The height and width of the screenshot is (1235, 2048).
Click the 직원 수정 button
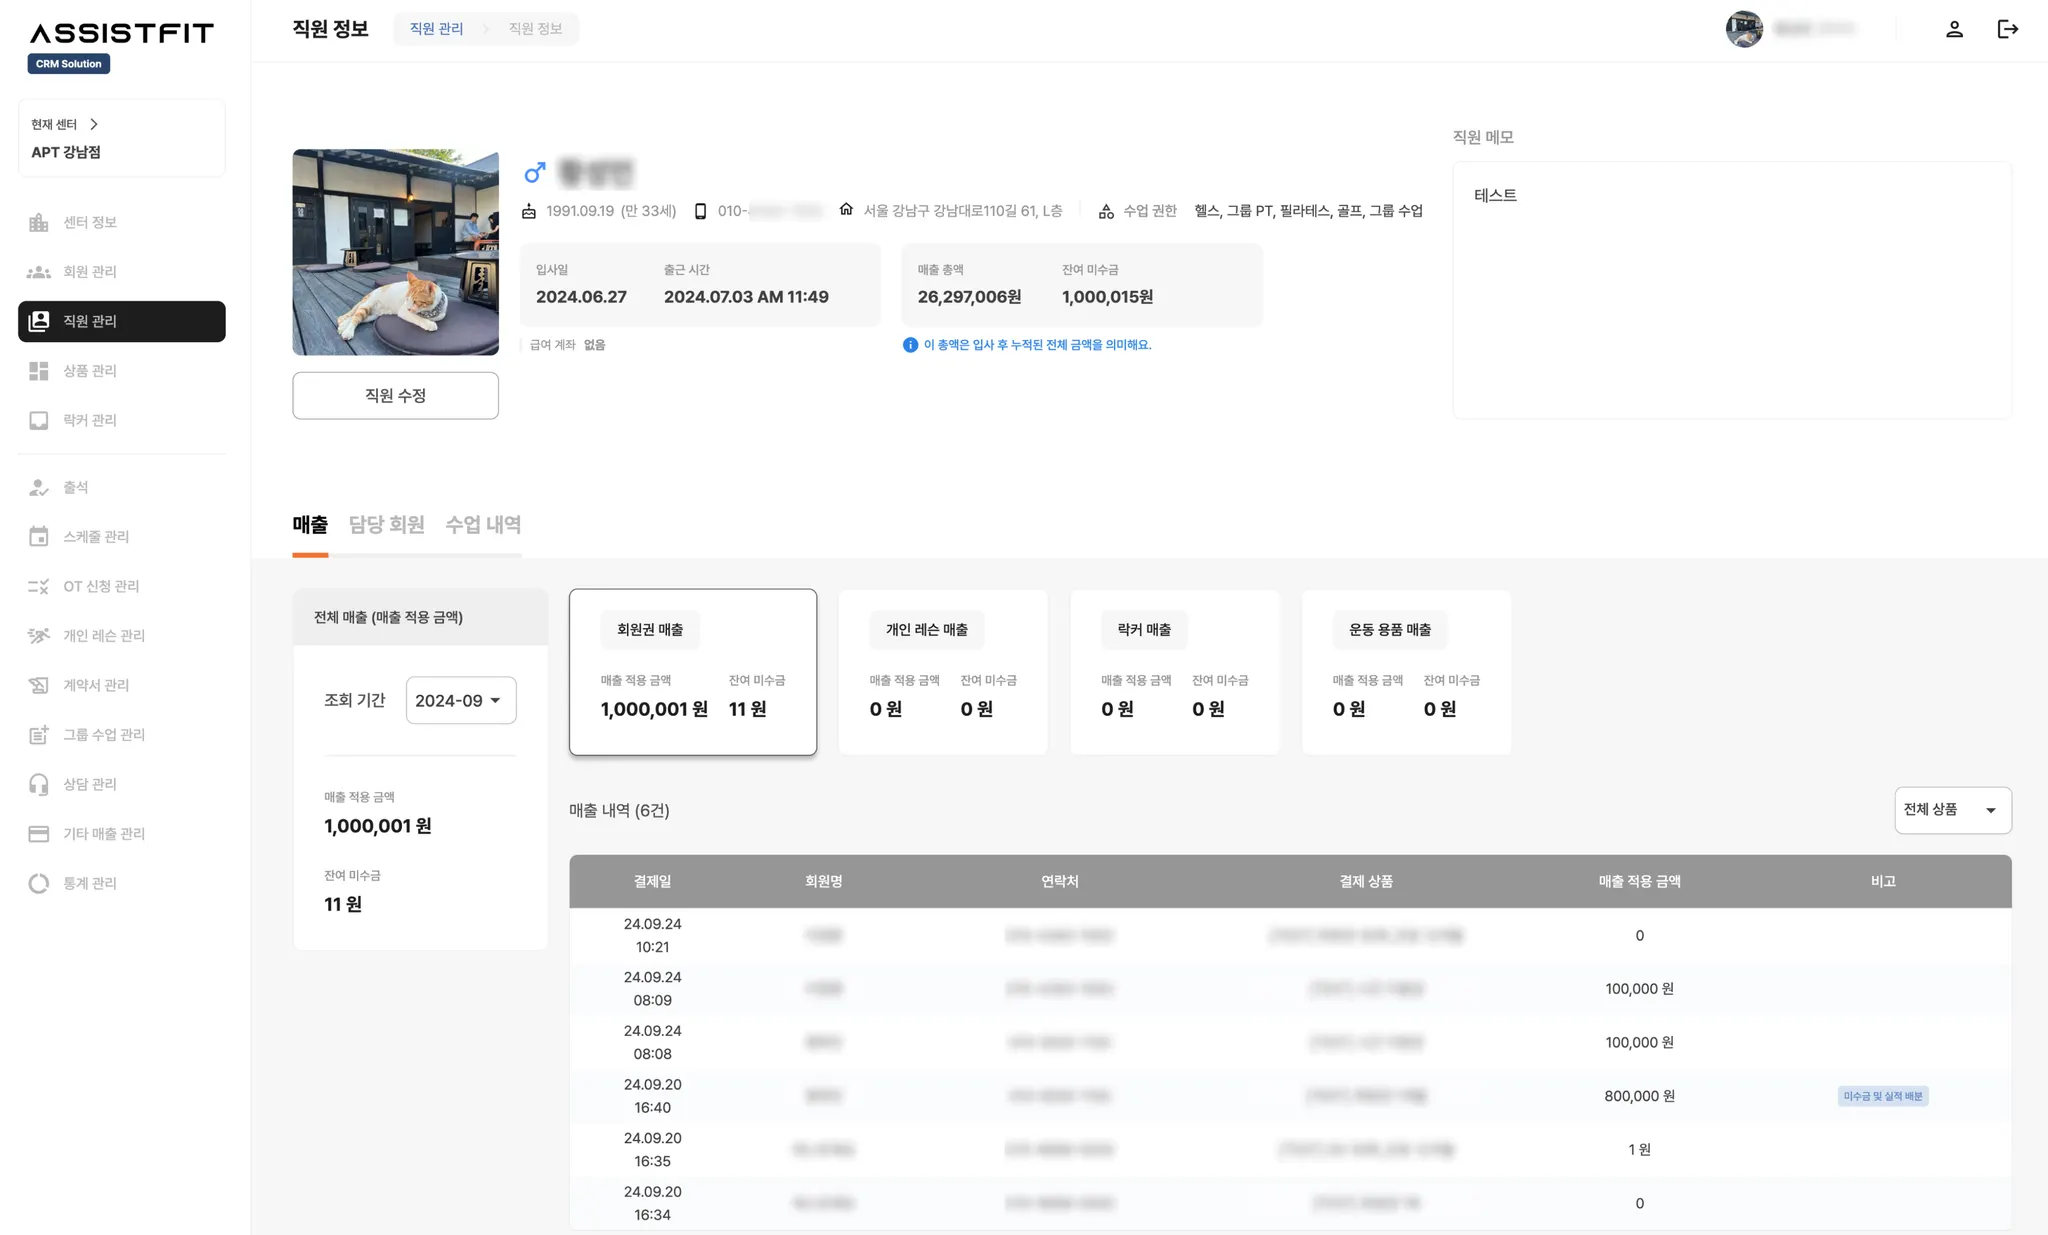pyautogui.click(x=395, y=396)
